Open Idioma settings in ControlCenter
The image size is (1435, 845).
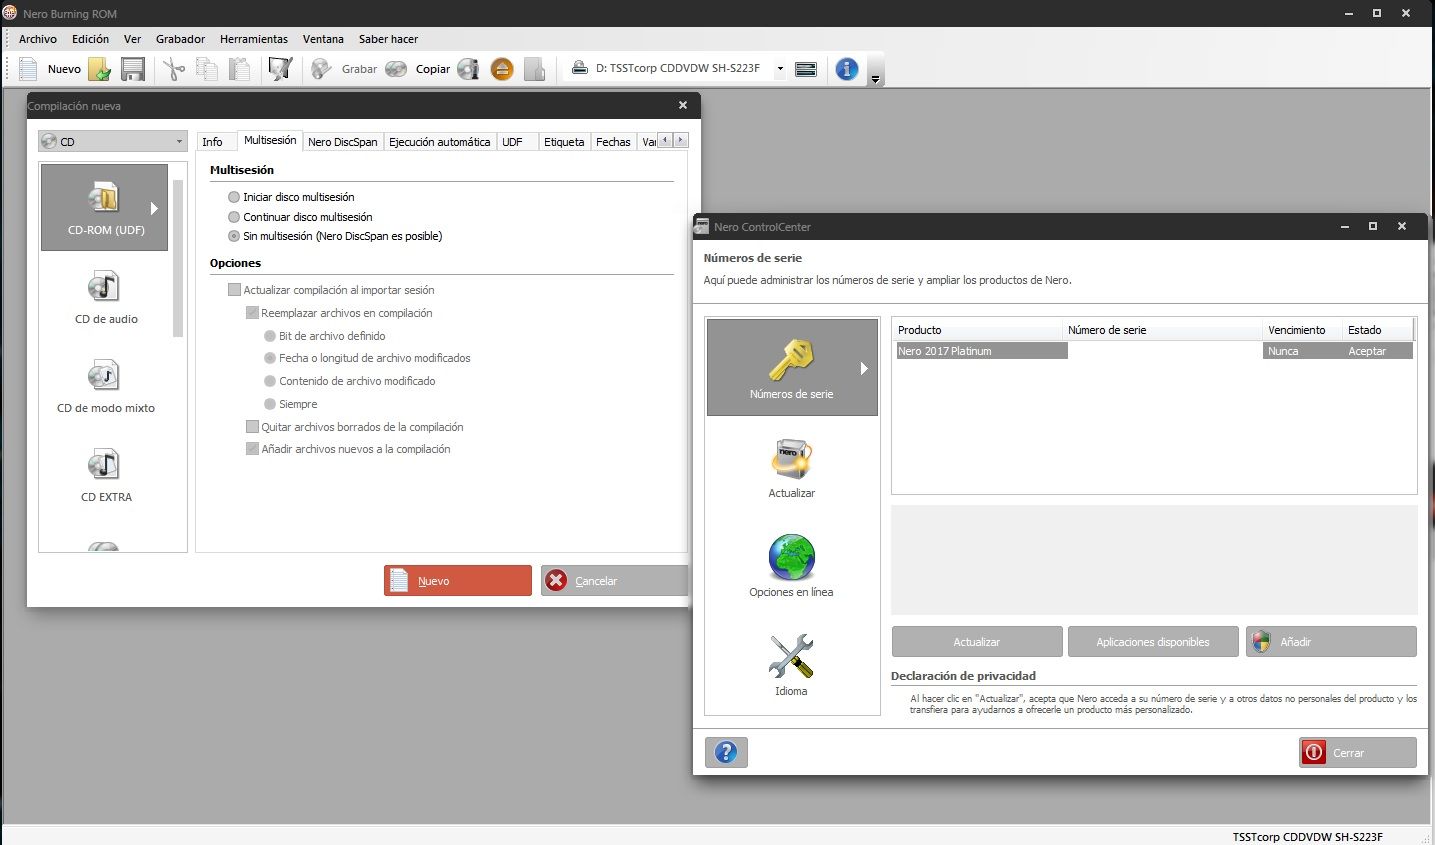(792, 665)
